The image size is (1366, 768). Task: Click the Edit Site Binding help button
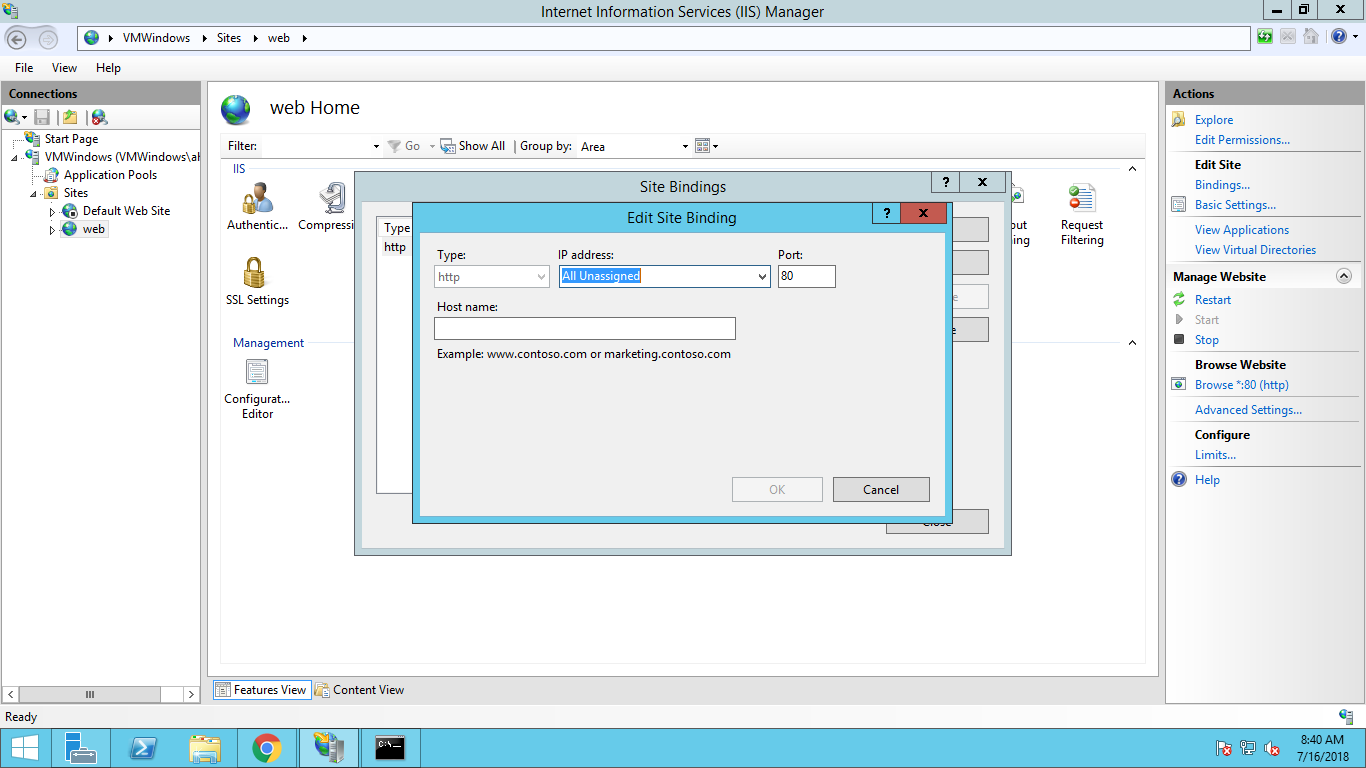pyautogui.click(x=886, y=213)
